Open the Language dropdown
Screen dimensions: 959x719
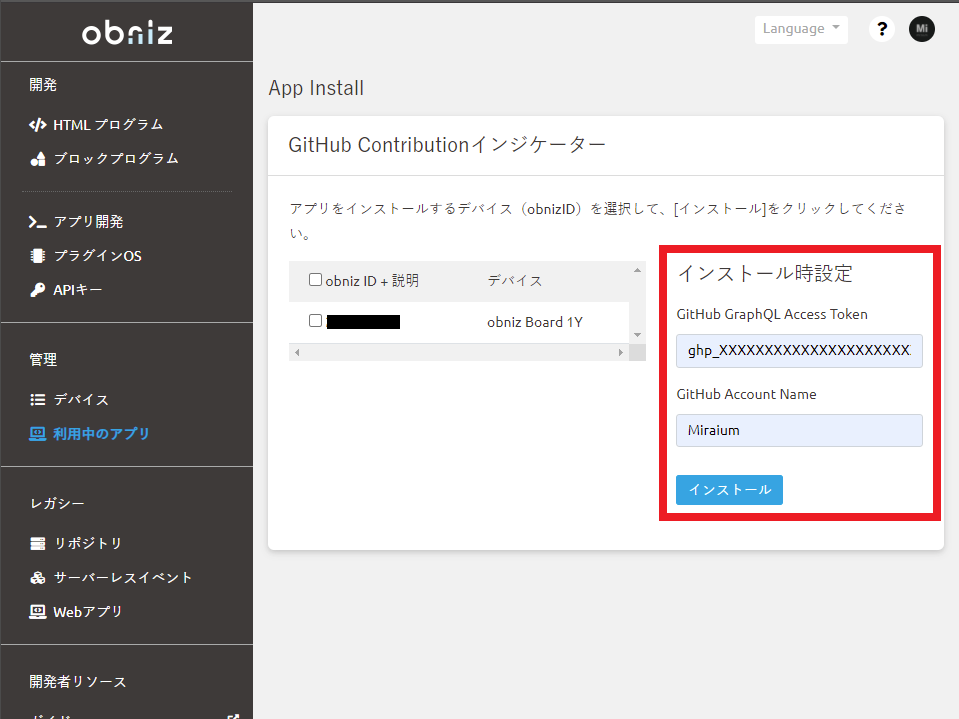[x=801, y=29]
